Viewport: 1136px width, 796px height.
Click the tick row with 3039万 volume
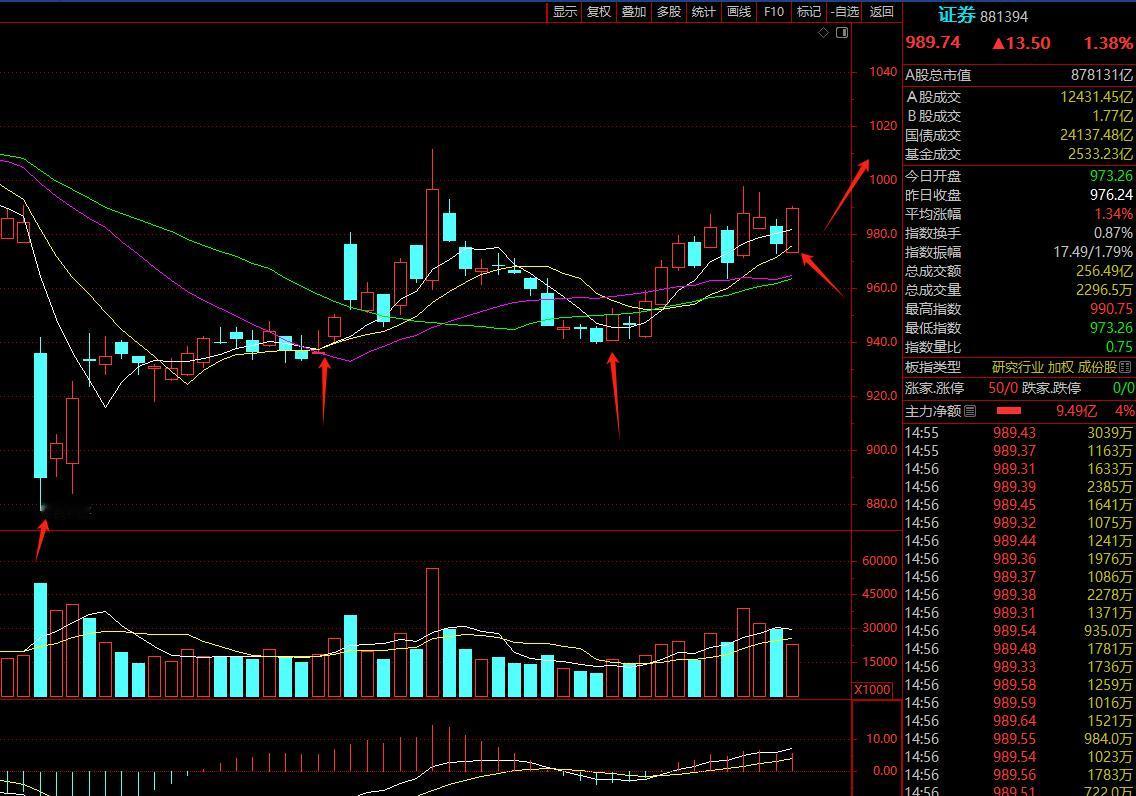[x=1019, y=432]
